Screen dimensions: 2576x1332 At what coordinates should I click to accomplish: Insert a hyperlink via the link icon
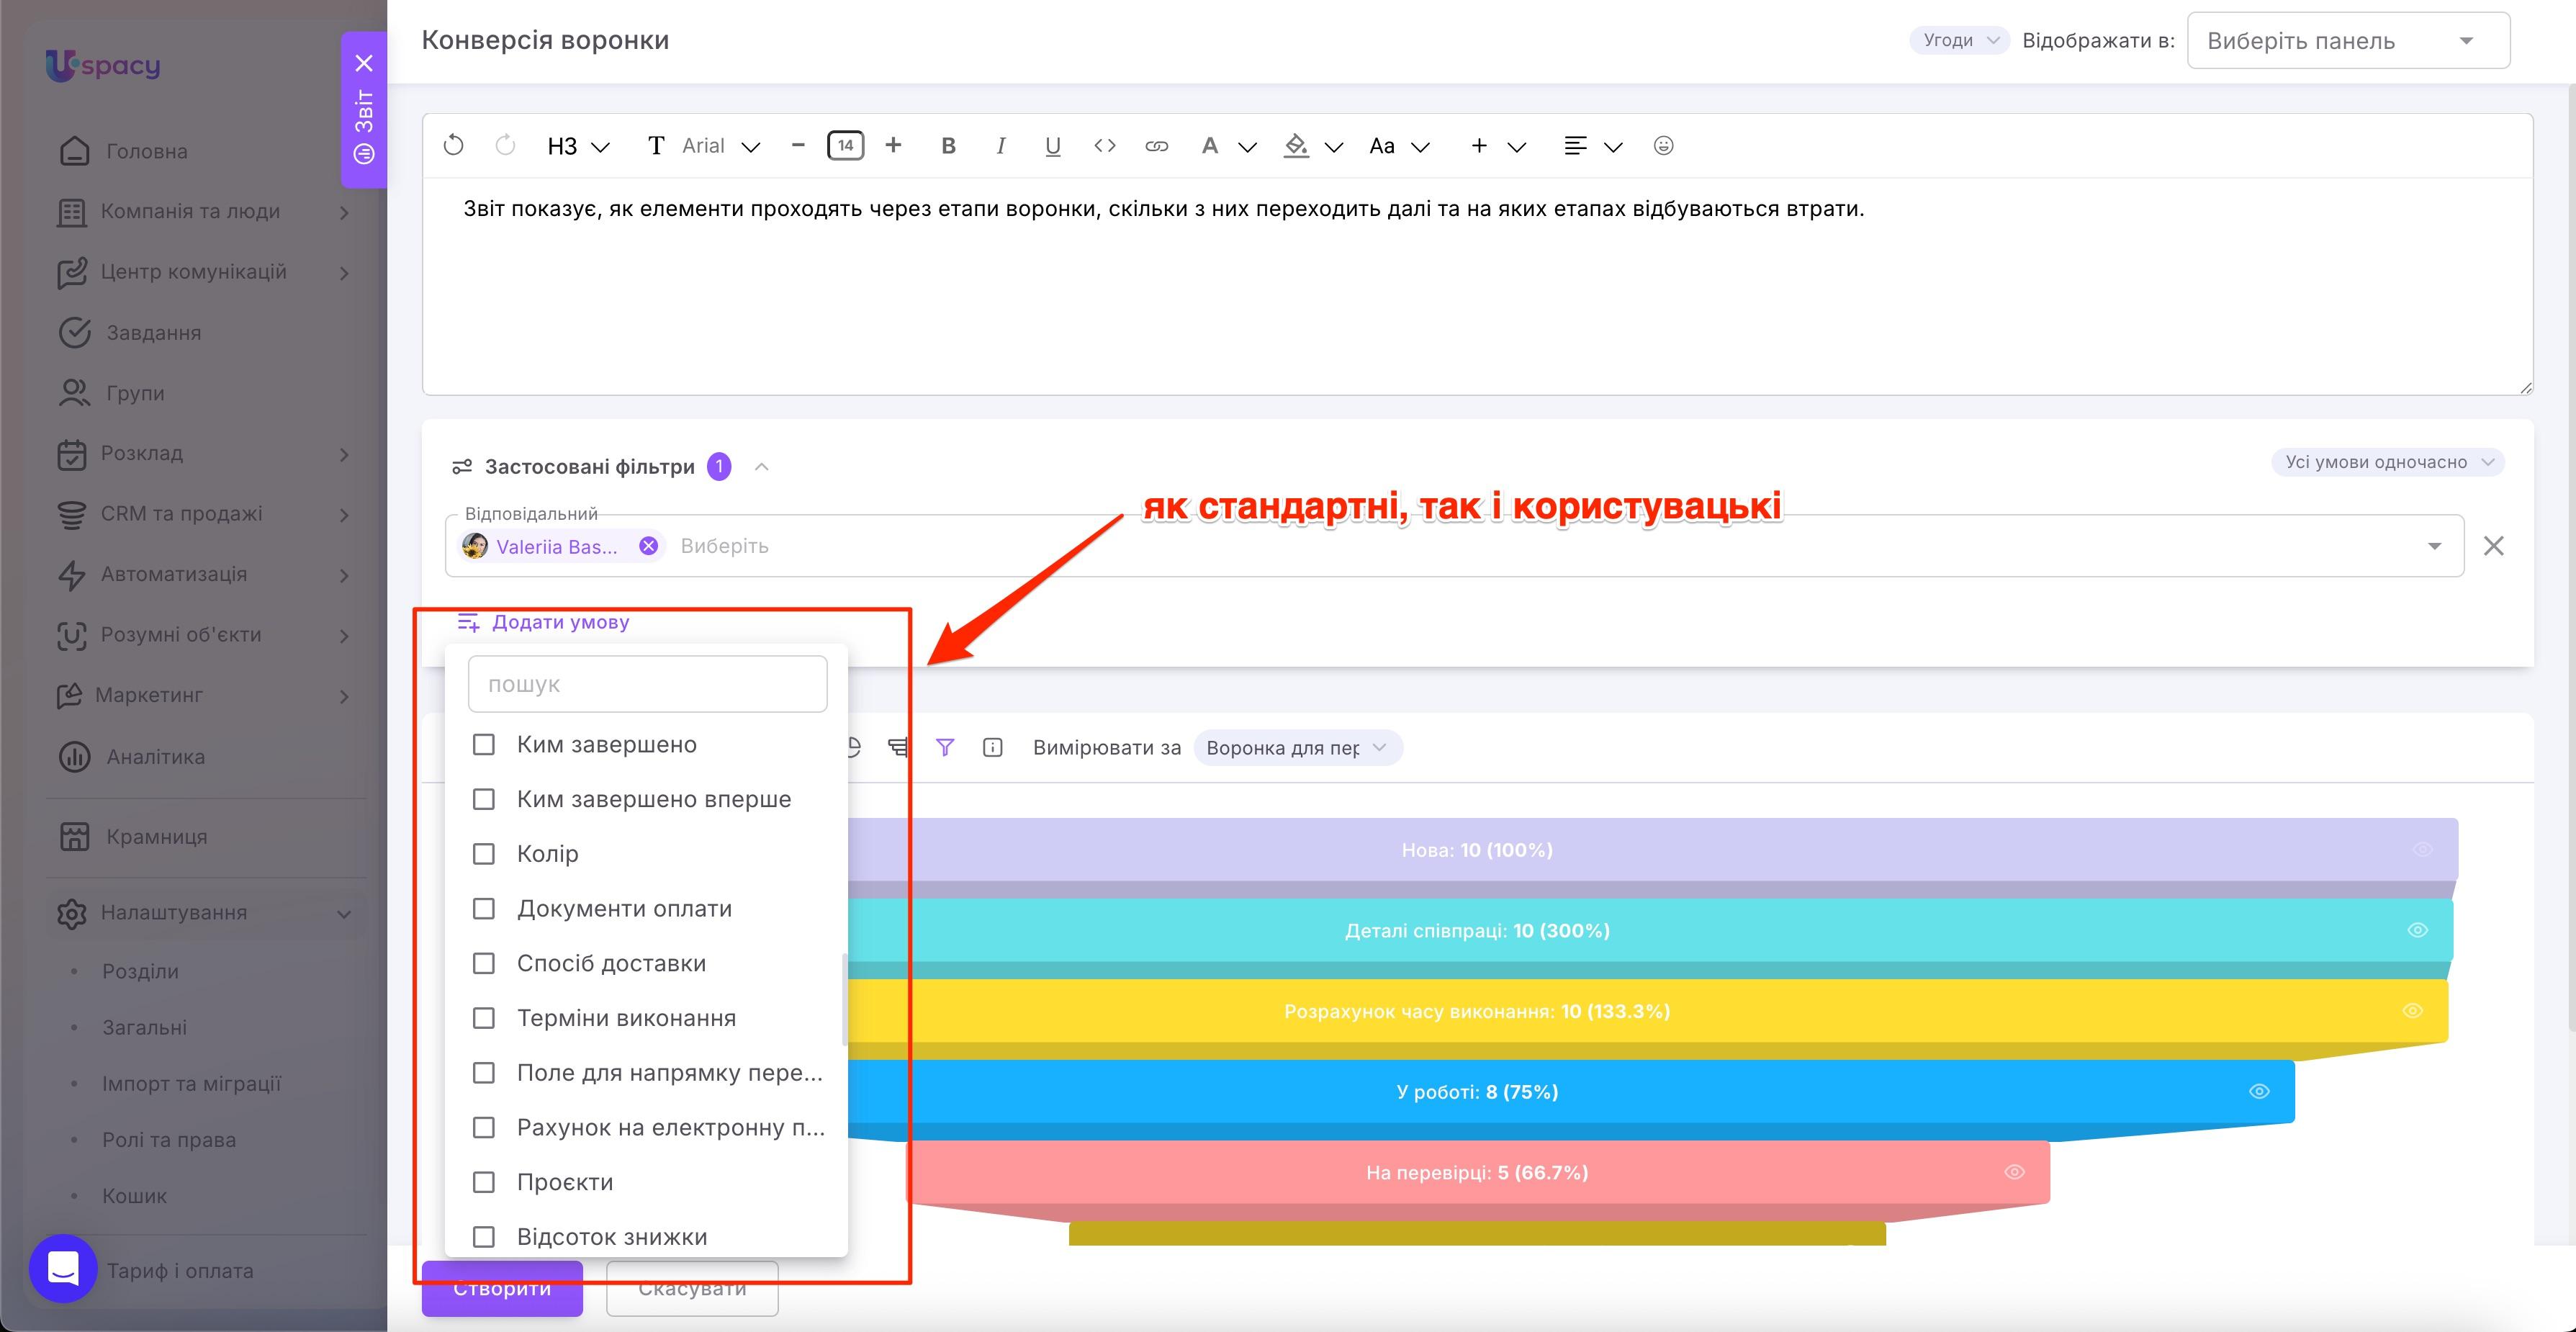(x=1156, y=146)
